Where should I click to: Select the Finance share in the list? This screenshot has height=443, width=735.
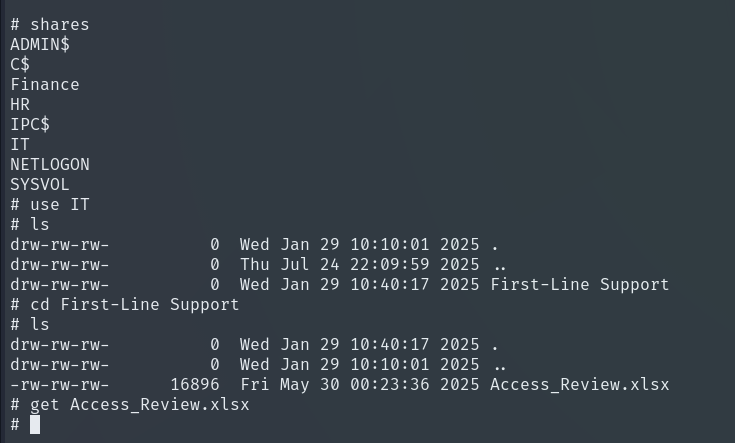(45, 84)
